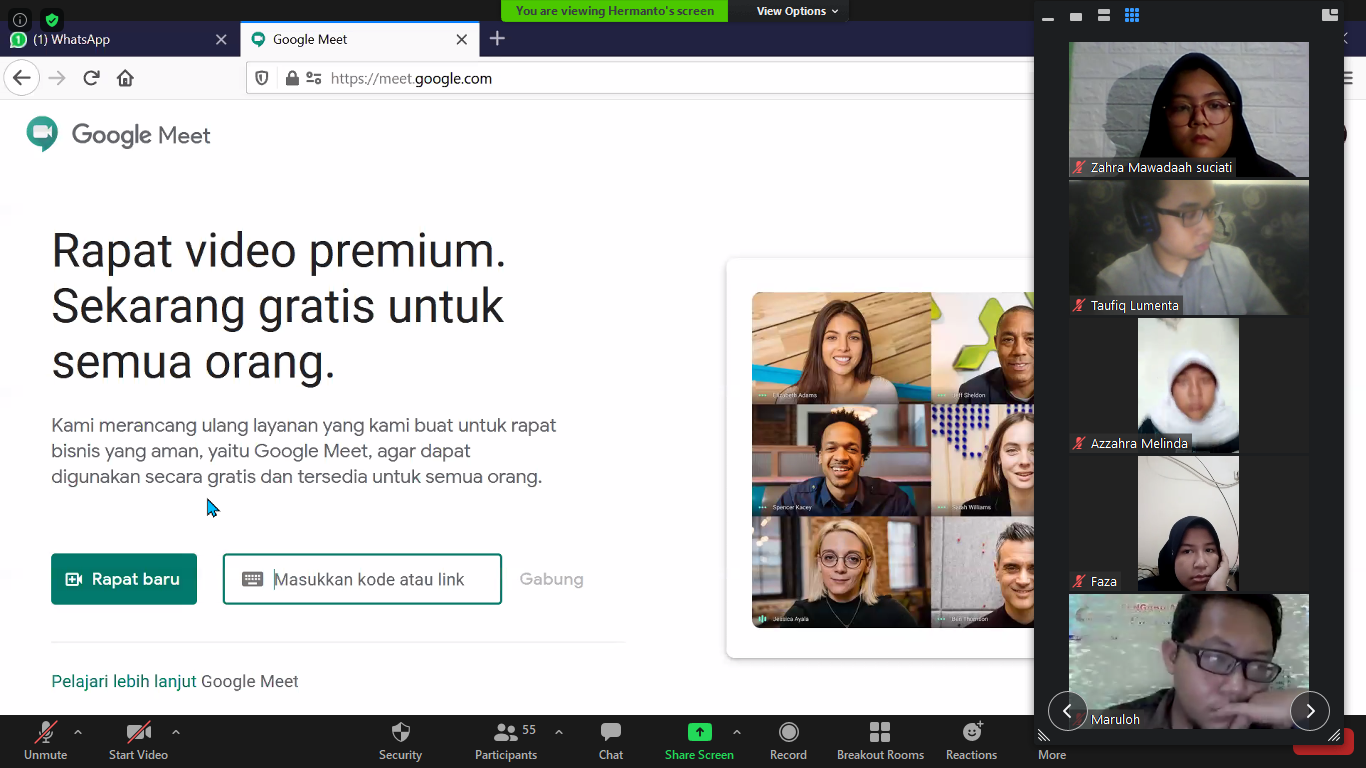The width and height of the screenshot is (1366, 768).
Task: Click the Google Meet promo image collage
Action: [893, 460]
